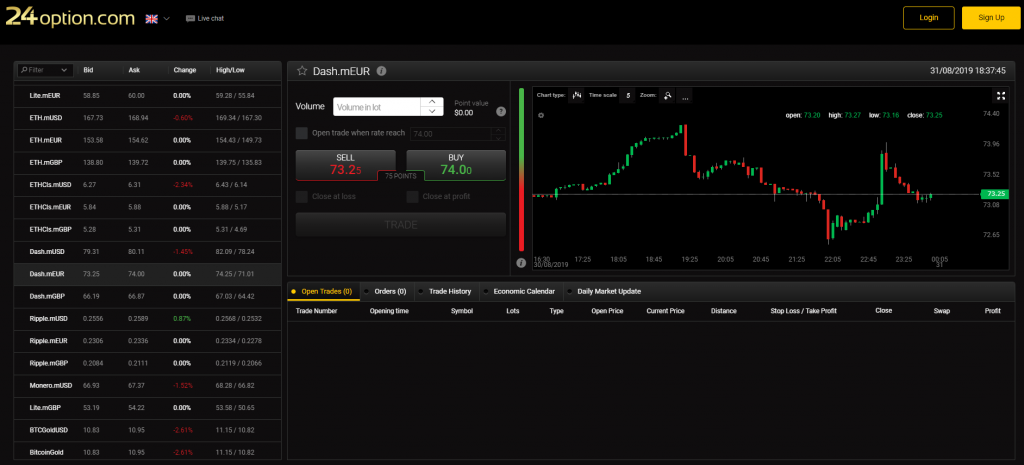
Task: Open Economic Calendar tab
Action: (522, 291)
